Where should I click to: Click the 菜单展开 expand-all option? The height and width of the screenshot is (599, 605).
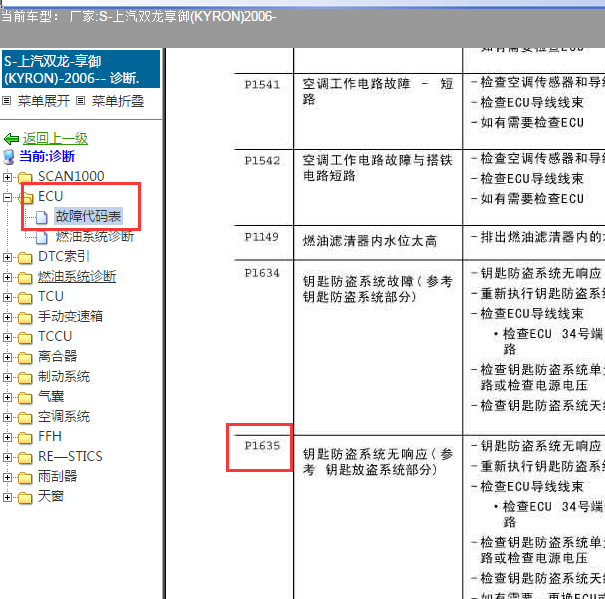click(x=44, y=101)
